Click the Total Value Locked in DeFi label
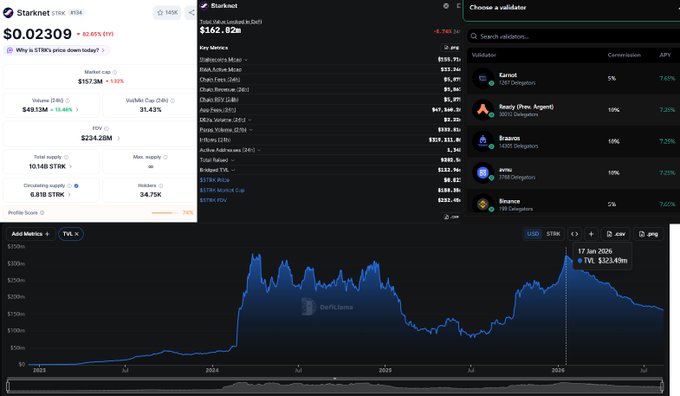Viewport: 680px width, 396px height. pyautogui.click(x=231, y=21)
